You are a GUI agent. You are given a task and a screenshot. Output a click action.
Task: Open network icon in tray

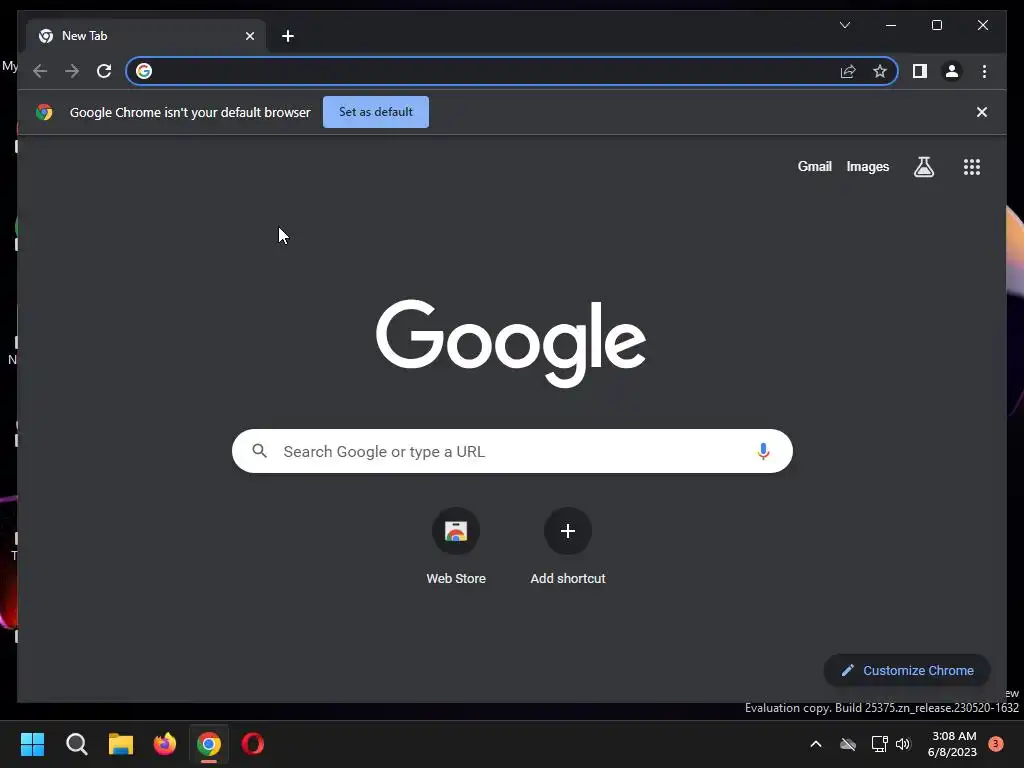(x=879, y=744)
